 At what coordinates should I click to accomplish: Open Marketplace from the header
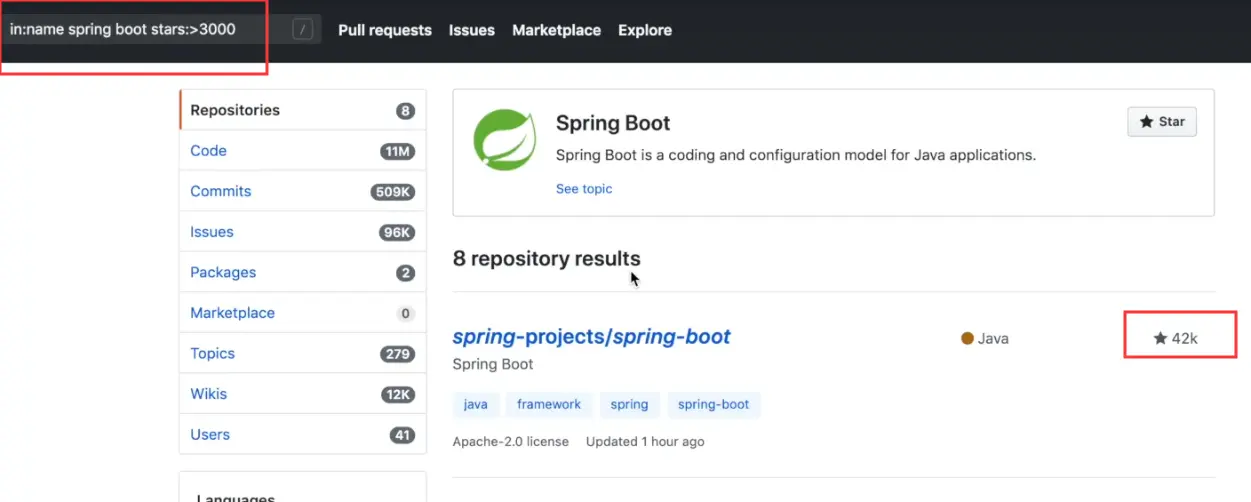click(x=556, y=30)
